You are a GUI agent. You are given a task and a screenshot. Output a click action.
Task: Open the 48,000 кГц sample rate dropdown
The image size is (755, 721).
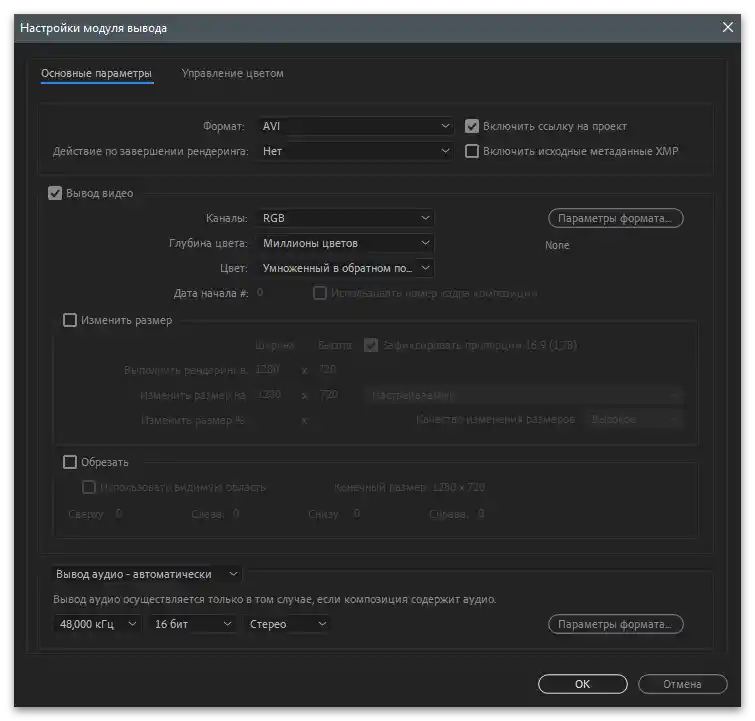point(97,624)
